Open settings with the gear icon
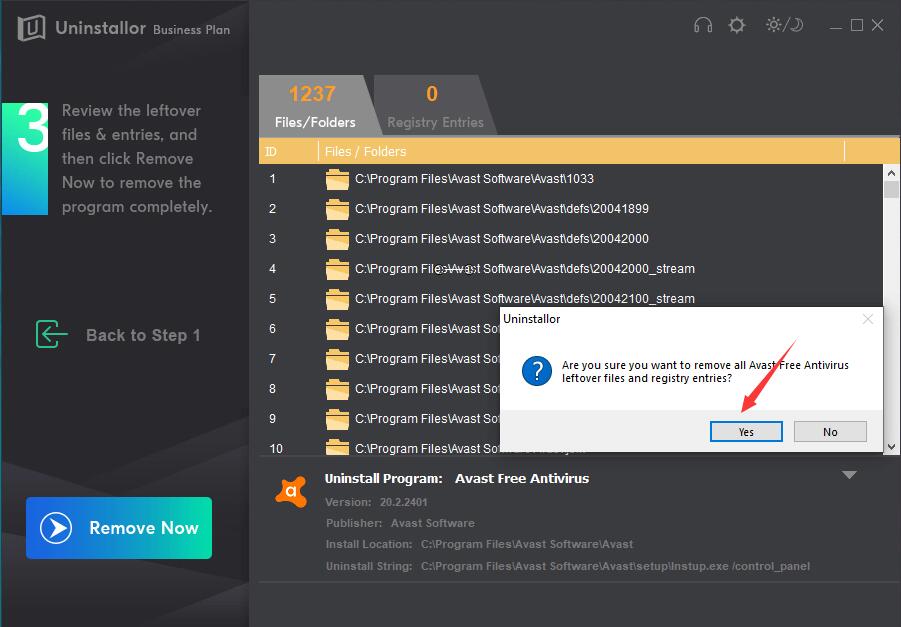 [737, 25]
